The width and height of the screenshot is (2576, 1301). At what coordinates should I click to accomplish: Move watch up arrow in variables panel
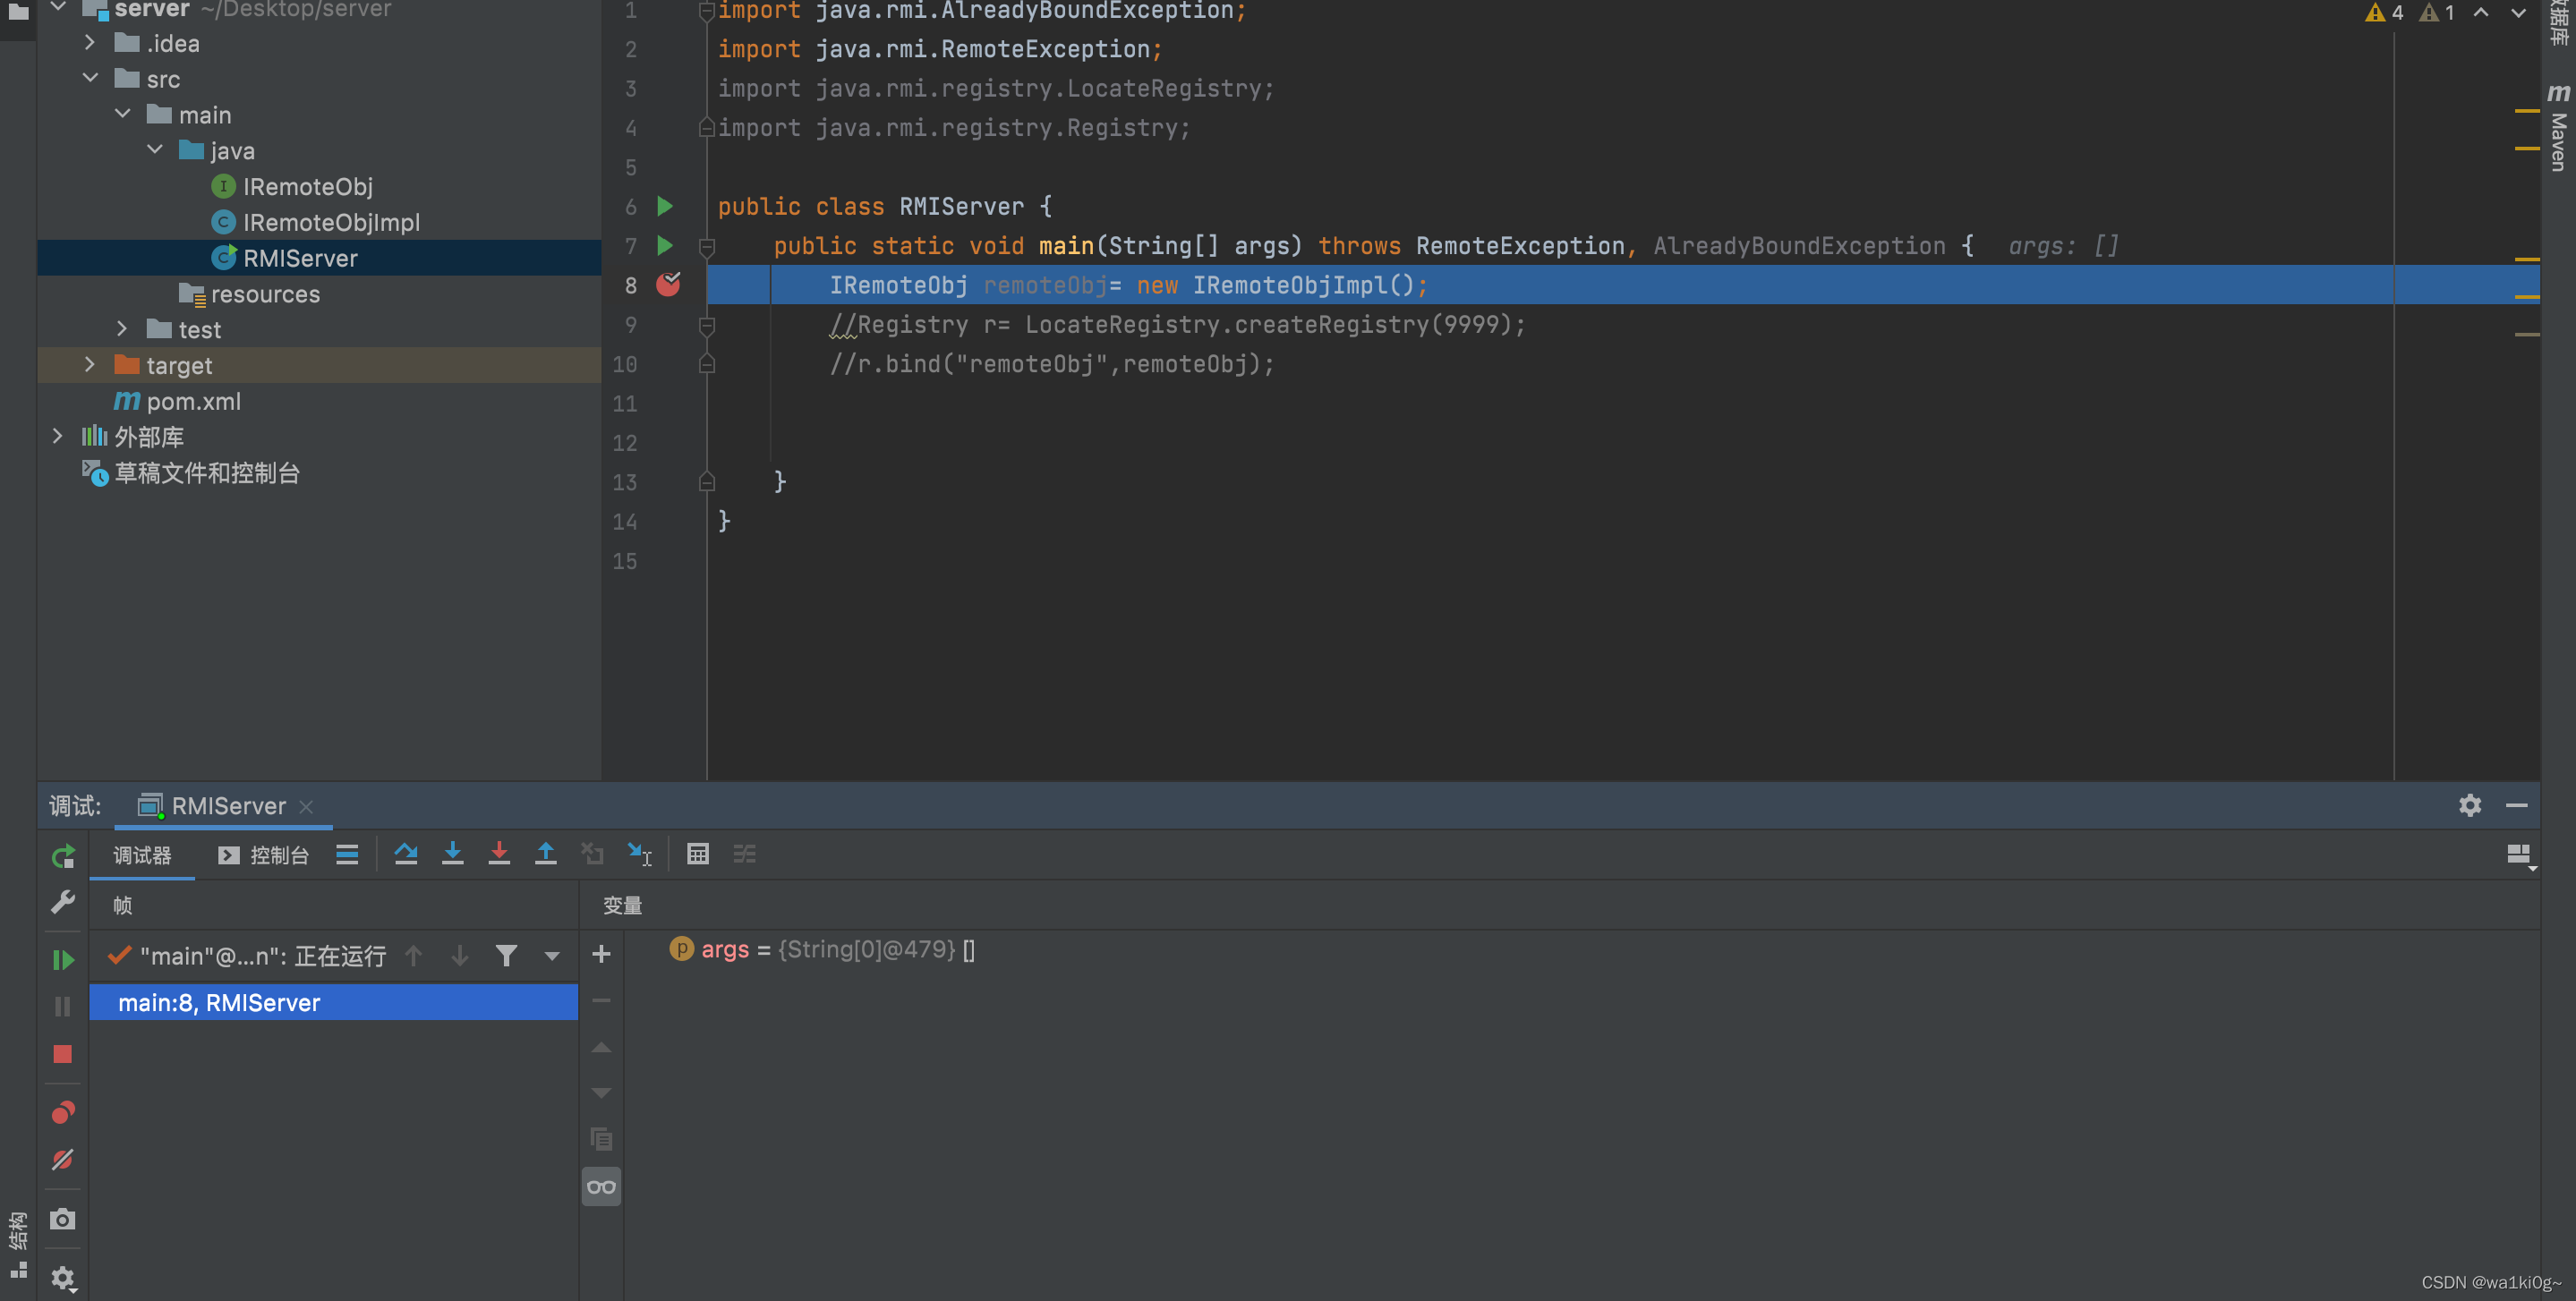pos(601,1047)
